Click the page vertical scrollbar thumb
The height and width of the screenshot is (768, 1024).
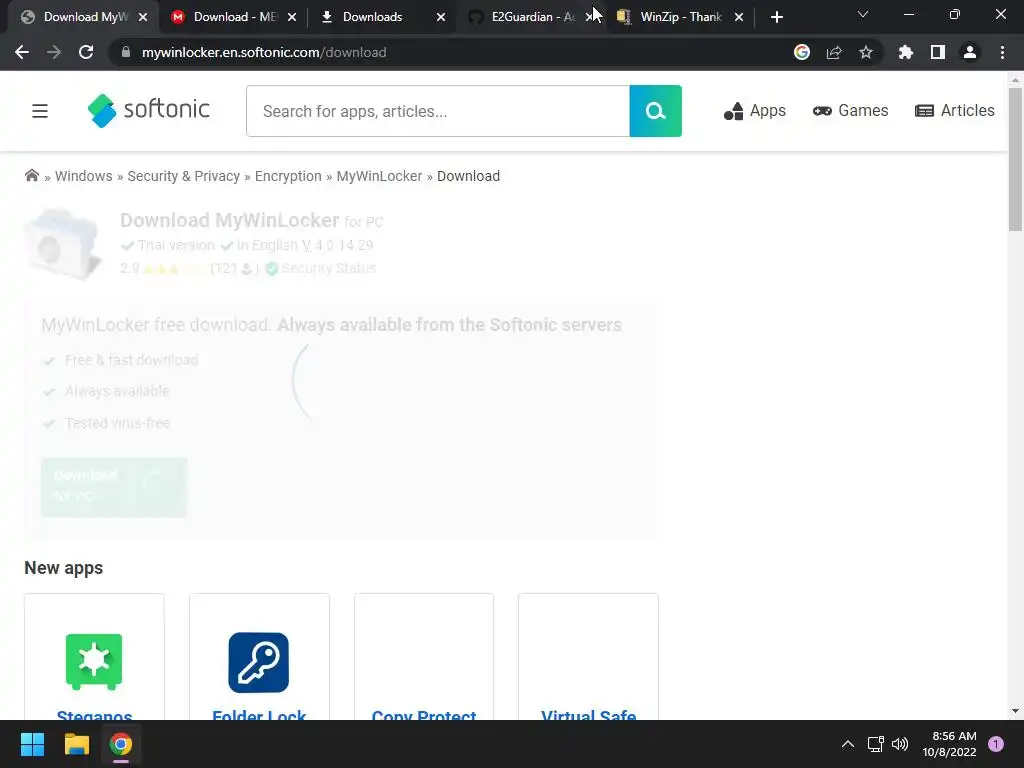tap(1015, 159)
